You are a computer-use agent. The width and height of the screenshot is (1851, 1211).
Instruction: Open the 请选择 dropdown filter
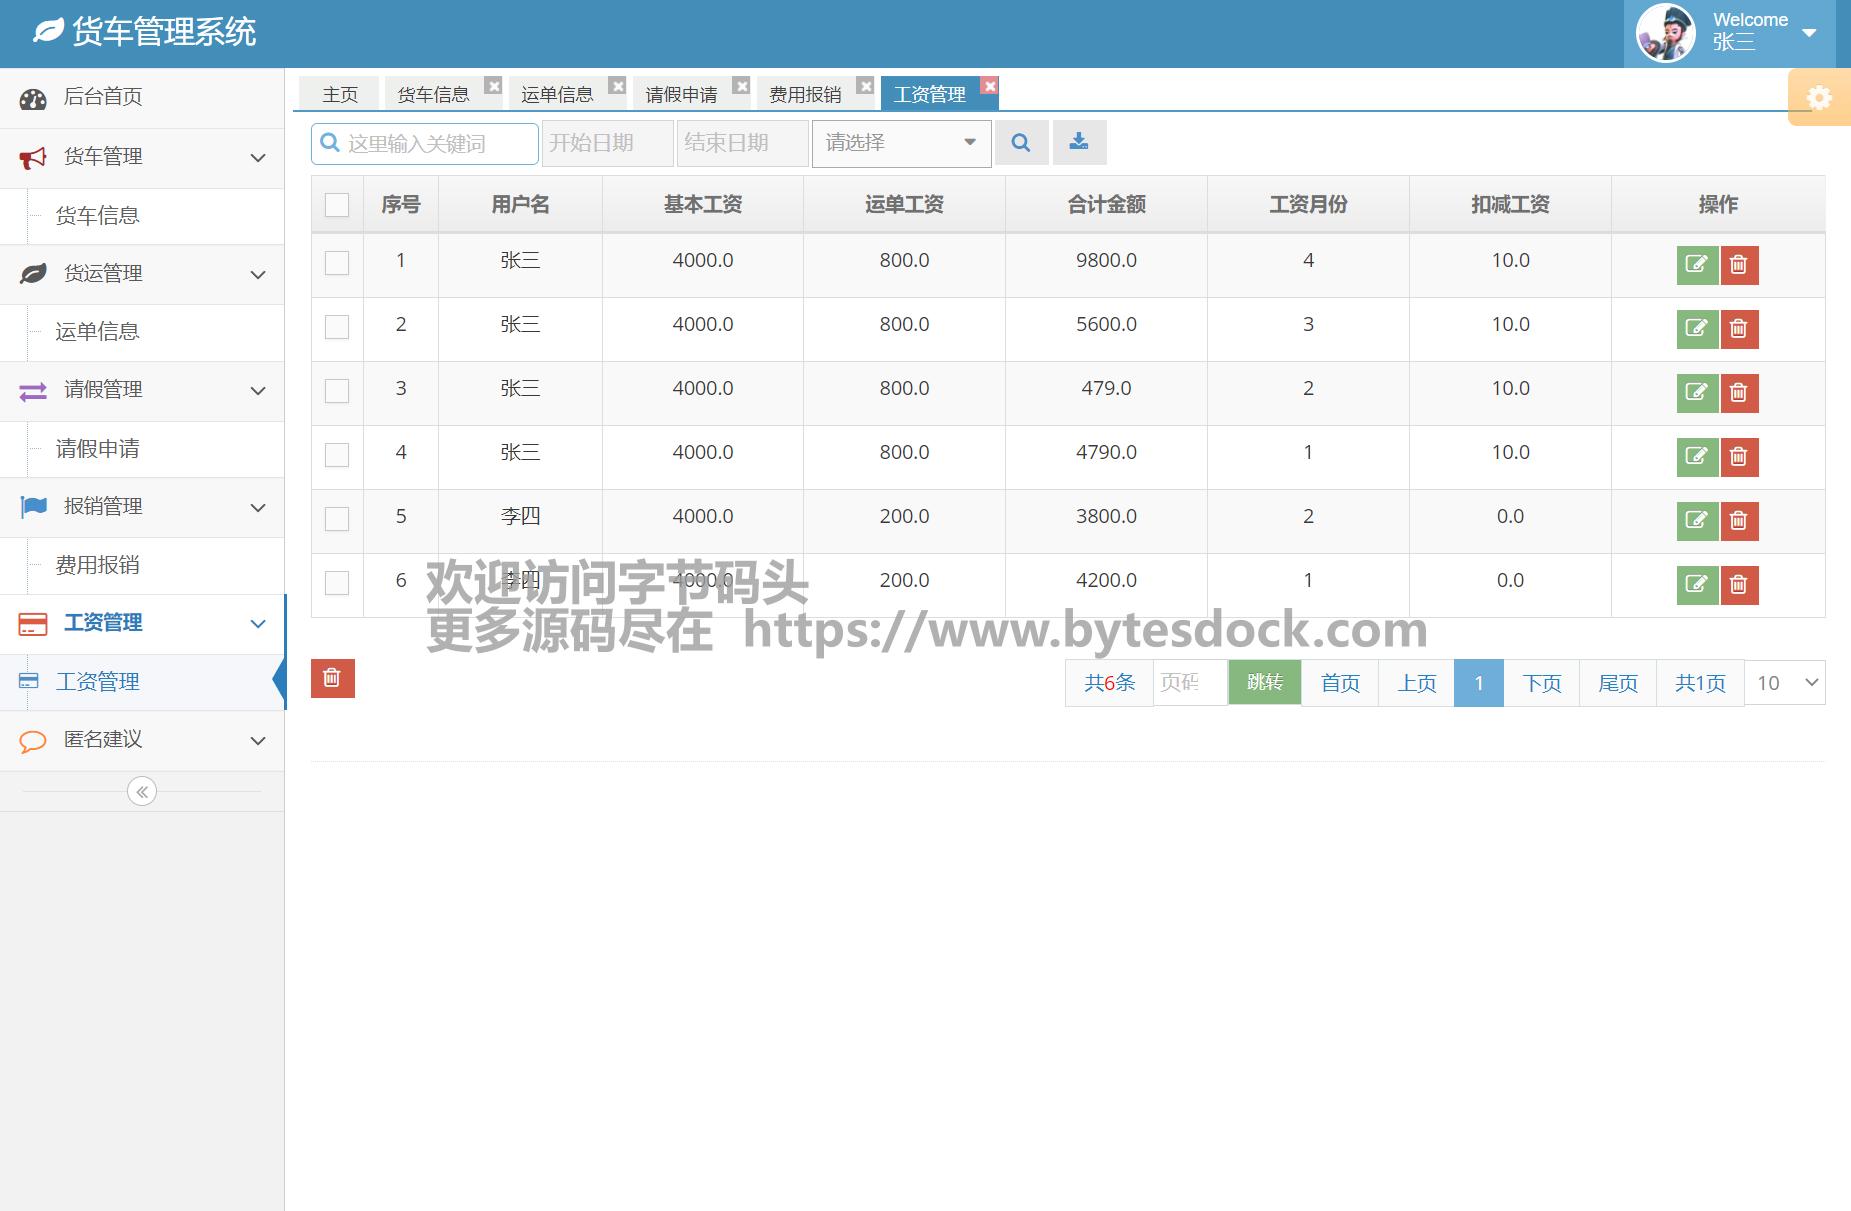click(x=901, y=143)
